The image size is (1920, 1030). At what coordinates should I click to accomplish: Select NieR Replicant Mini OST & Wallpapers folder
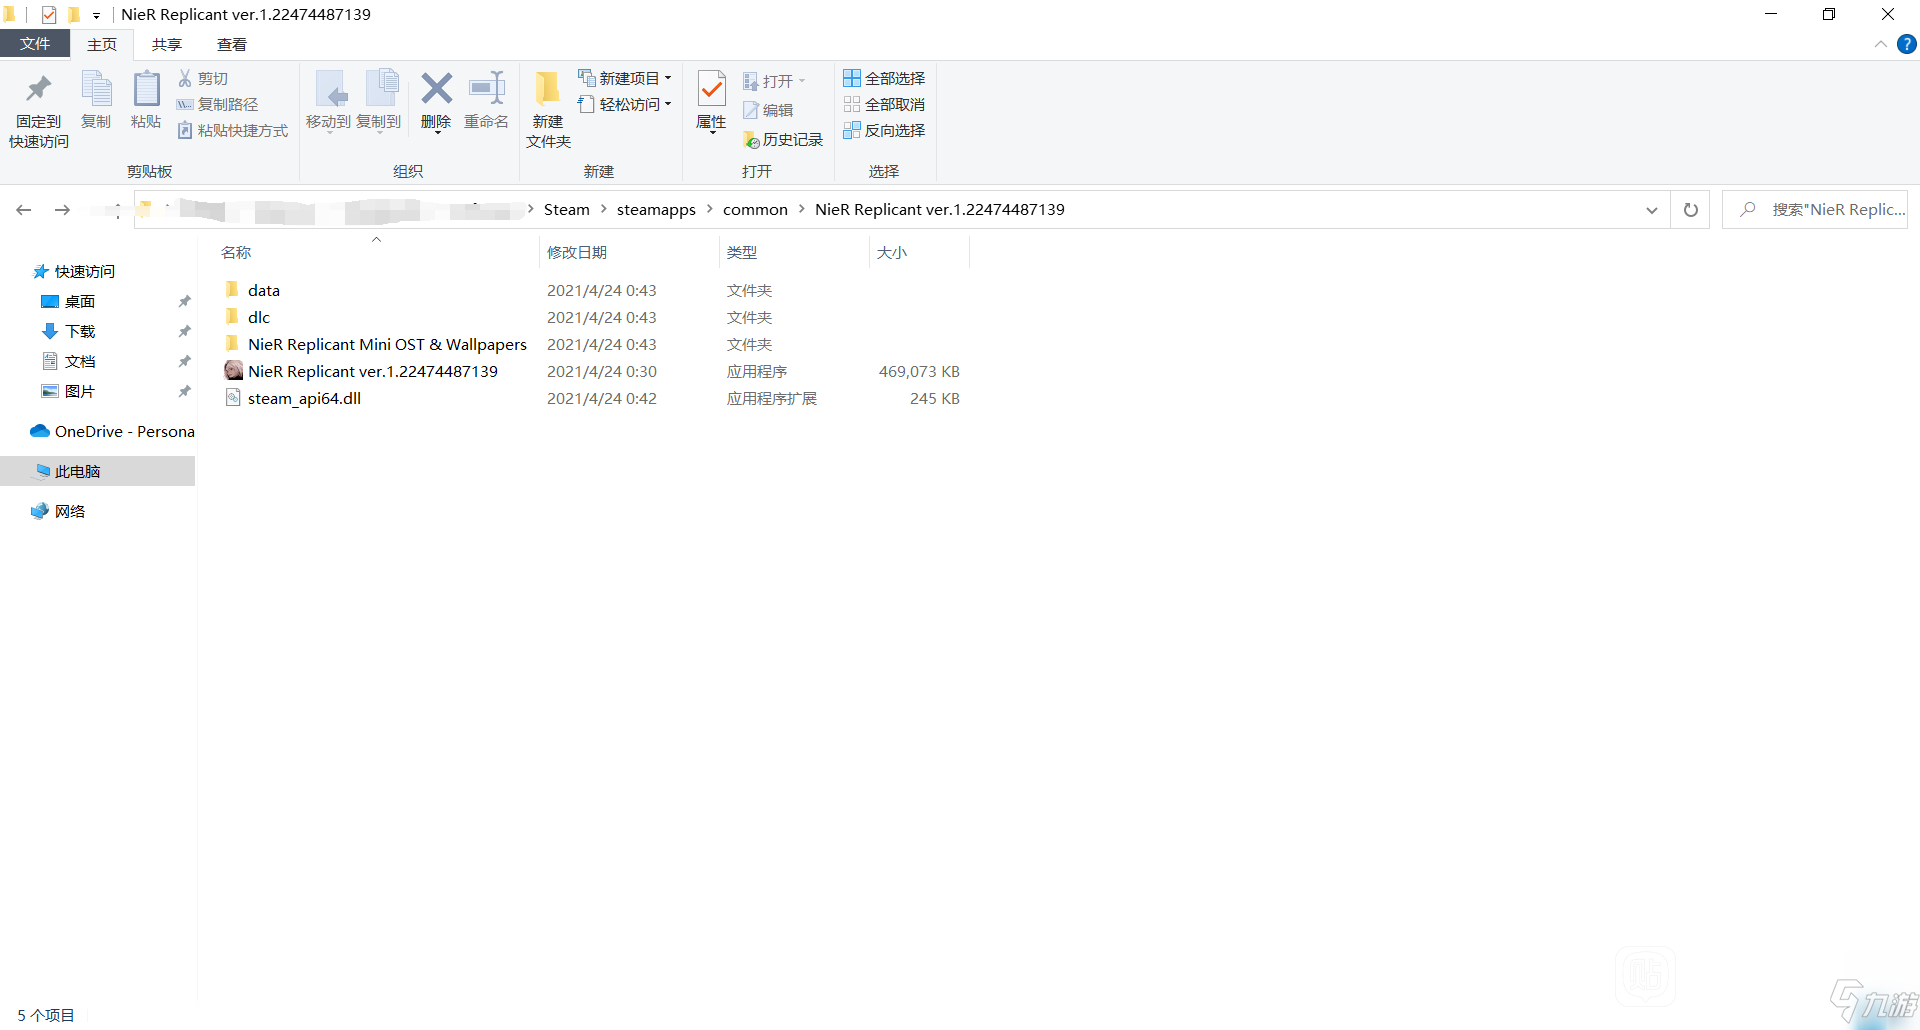(x=592, y=344)
